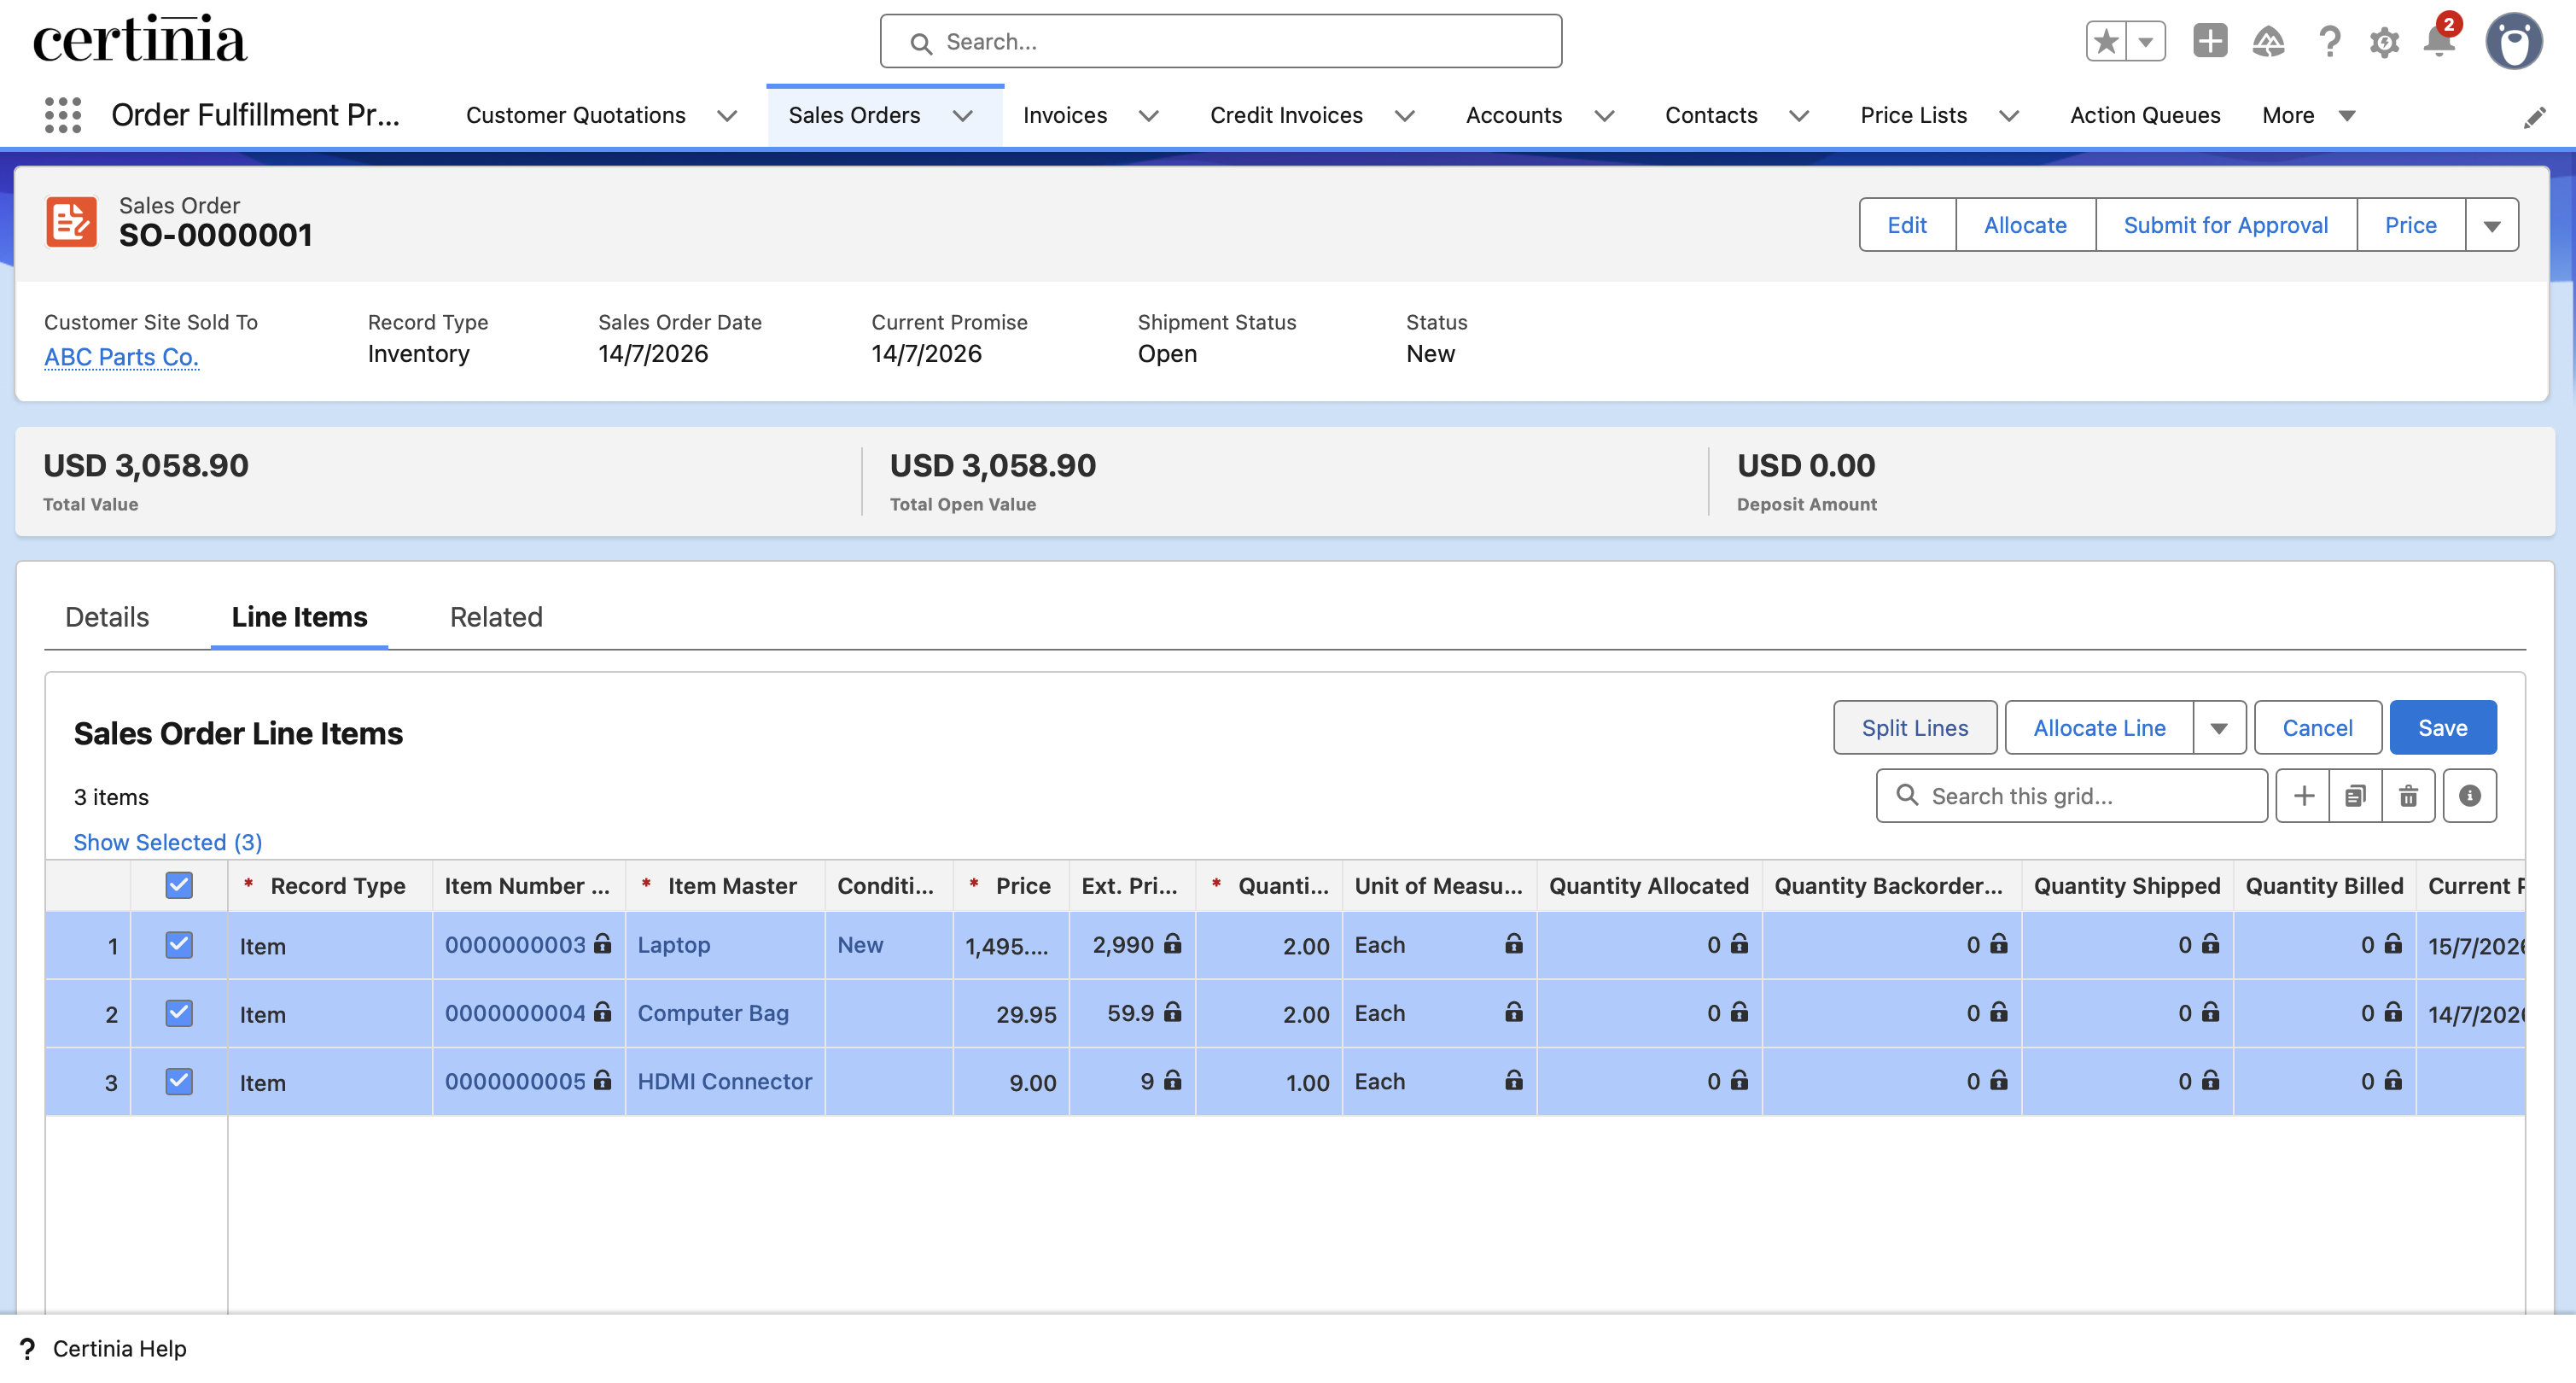Expand the Price Lists tab menu
The height and width of the screenshot is (1383, 2576).
point(2008,116)
